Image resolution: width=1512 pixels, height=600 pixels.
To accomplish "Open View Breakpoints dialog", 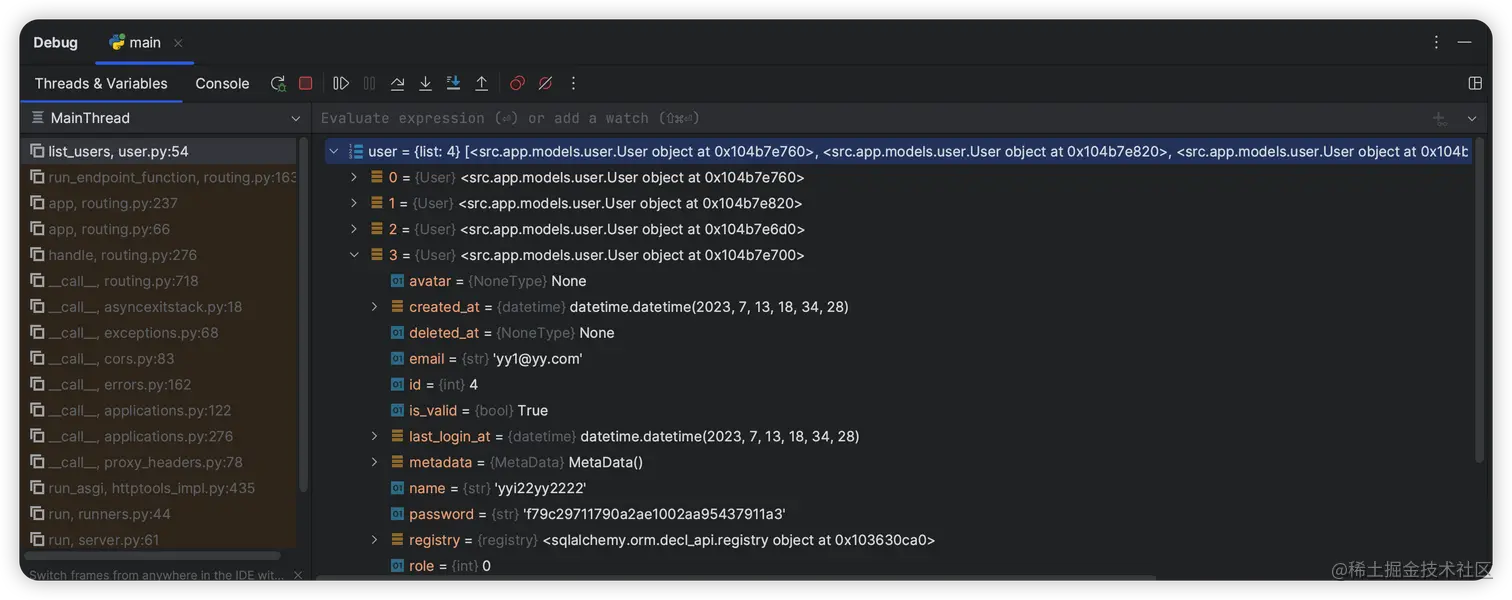I will [517, 84].
